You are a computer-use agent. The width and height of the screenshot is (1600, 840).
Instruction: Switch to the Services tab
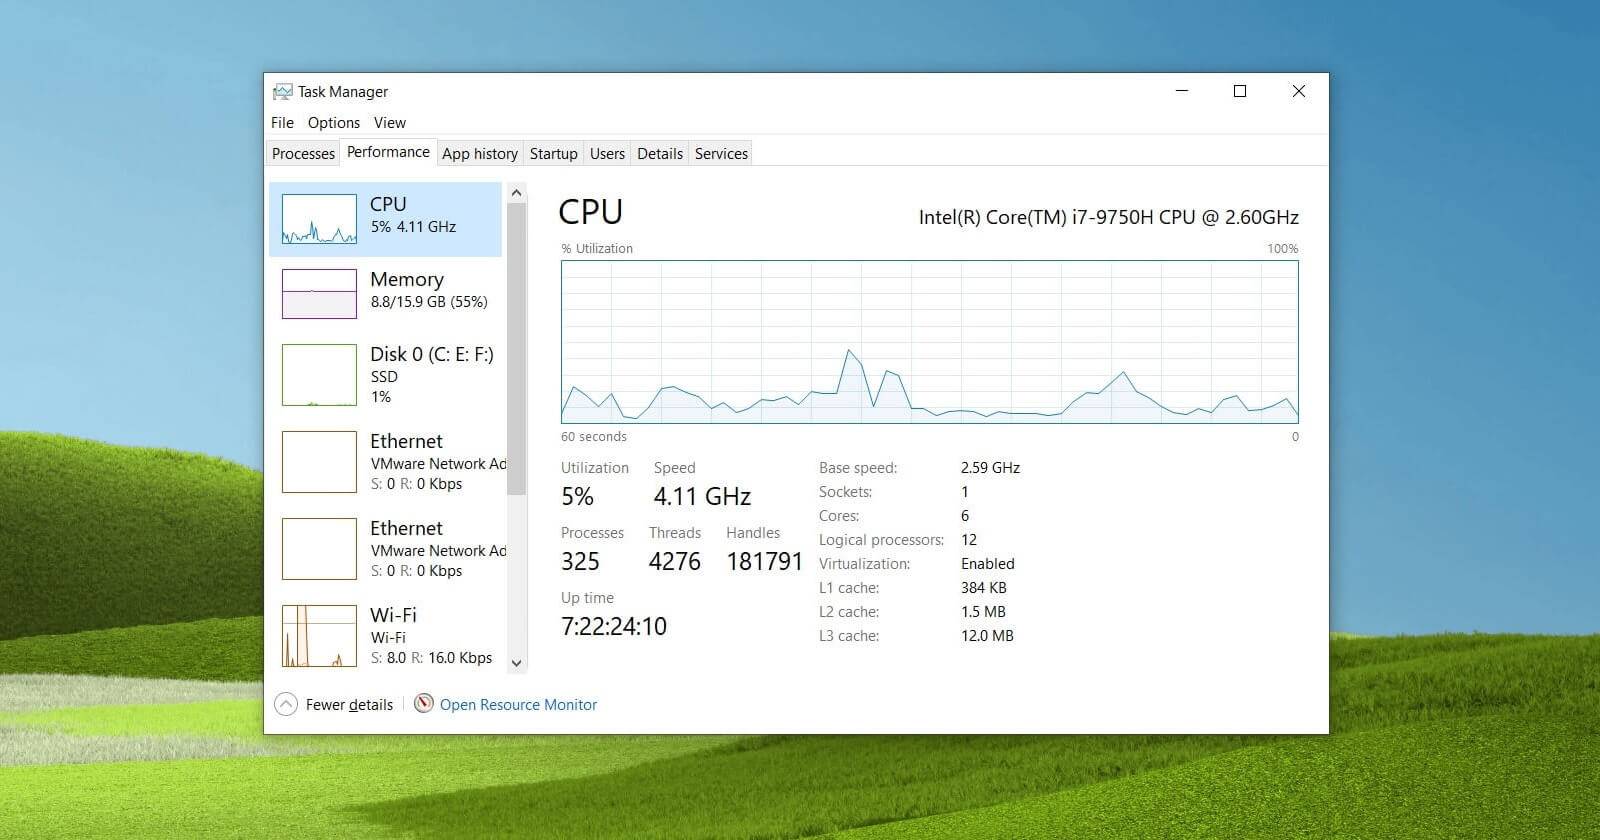click(x=721, y=153)
